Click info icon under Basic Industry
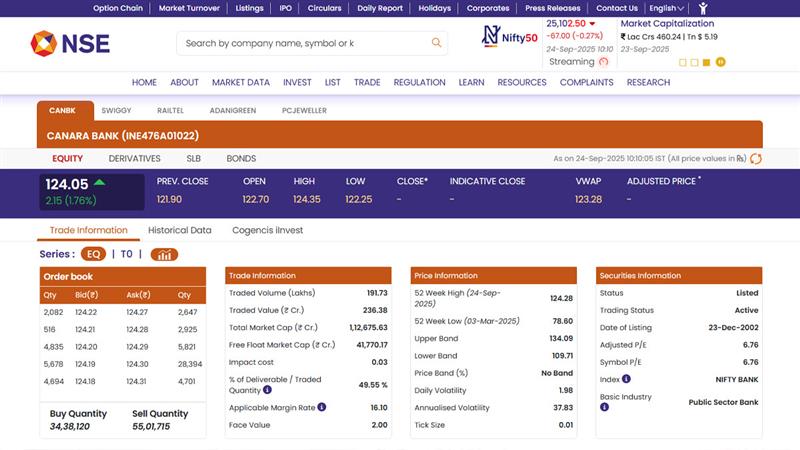Screen dimensions: 800x450 coord(604,407)
